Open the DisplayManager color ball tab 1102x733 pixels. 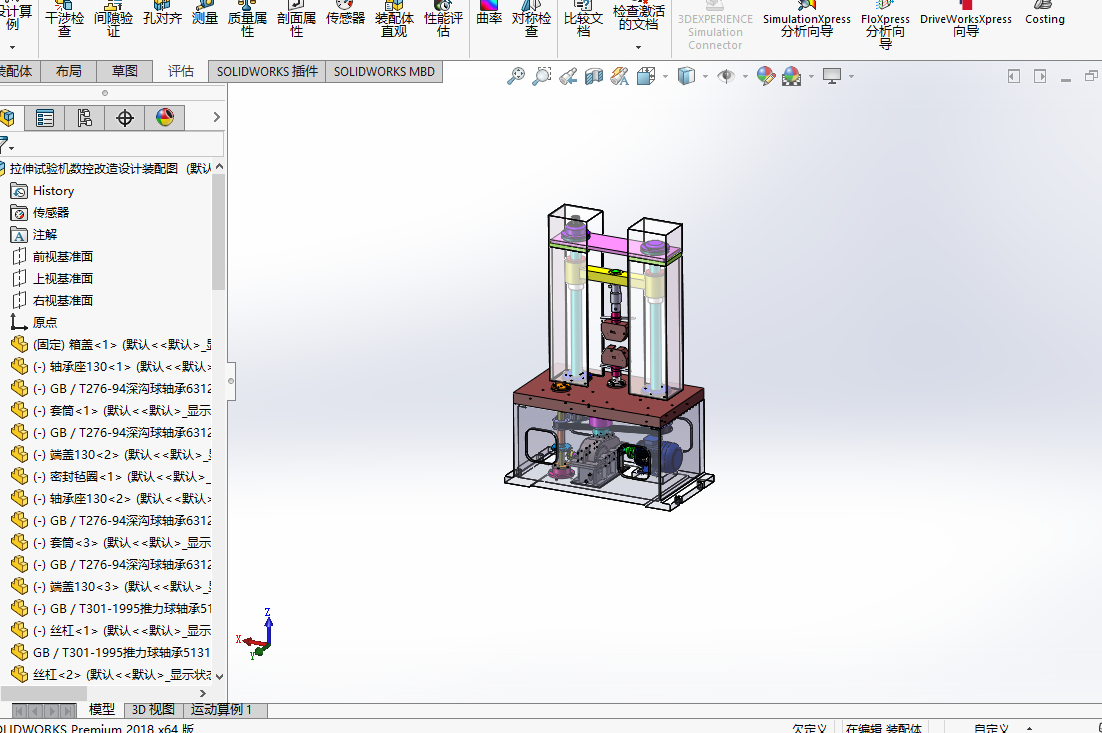tap(165, 118)
